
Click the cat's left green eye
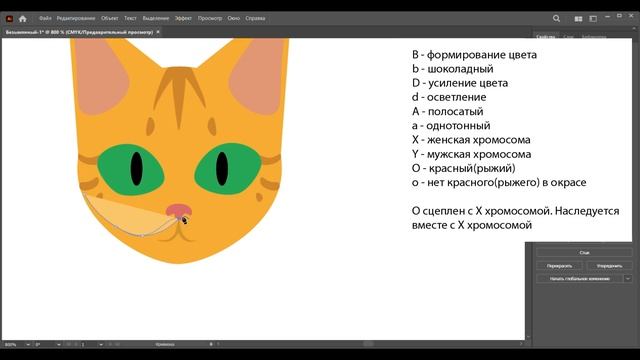pyautogui.click(x=131, y=169)
